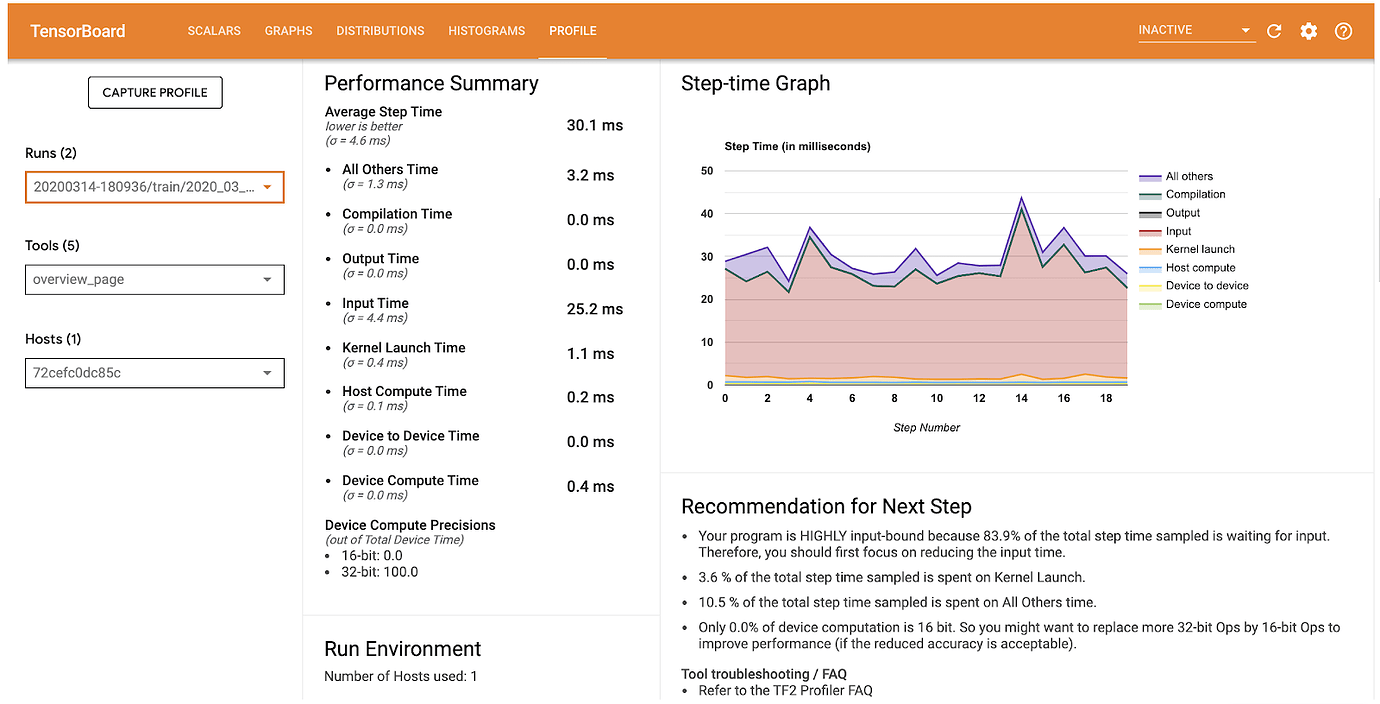
Task: Open the overview_page Tools dropdown
Action: coord(154,279)
